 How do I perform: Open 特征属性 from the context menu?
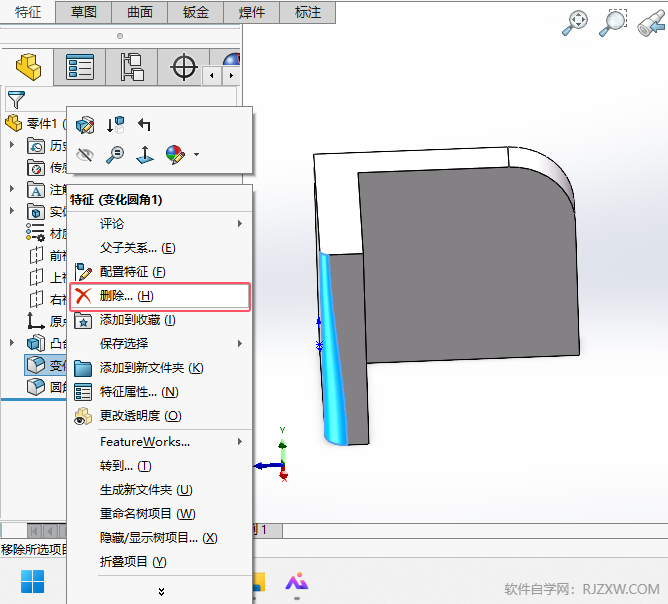(x=160, y=392)
